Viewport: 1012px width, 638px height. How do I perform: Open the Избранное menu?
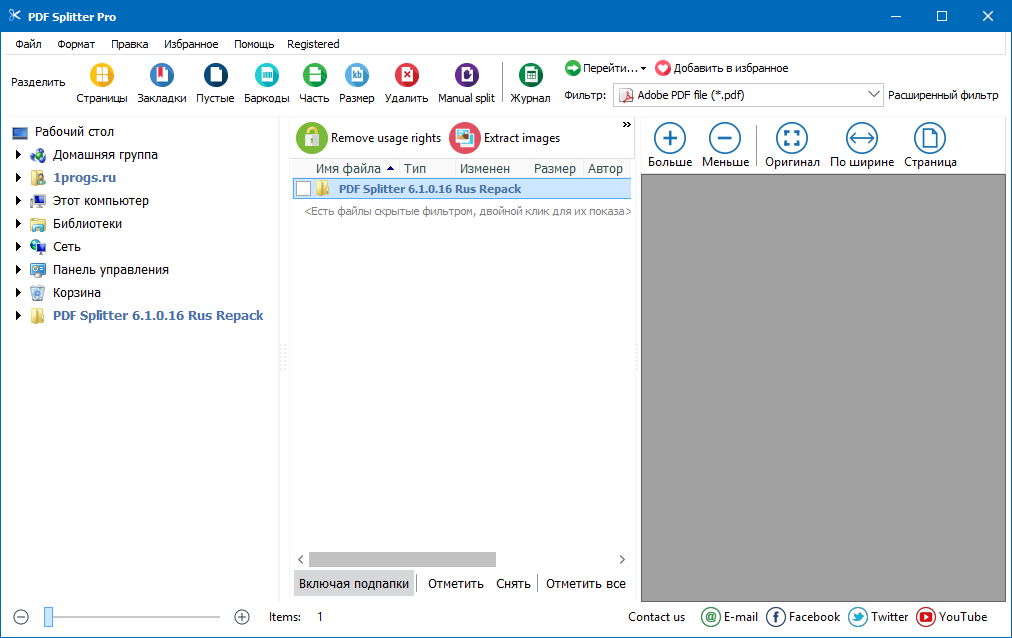click(191, 44)
